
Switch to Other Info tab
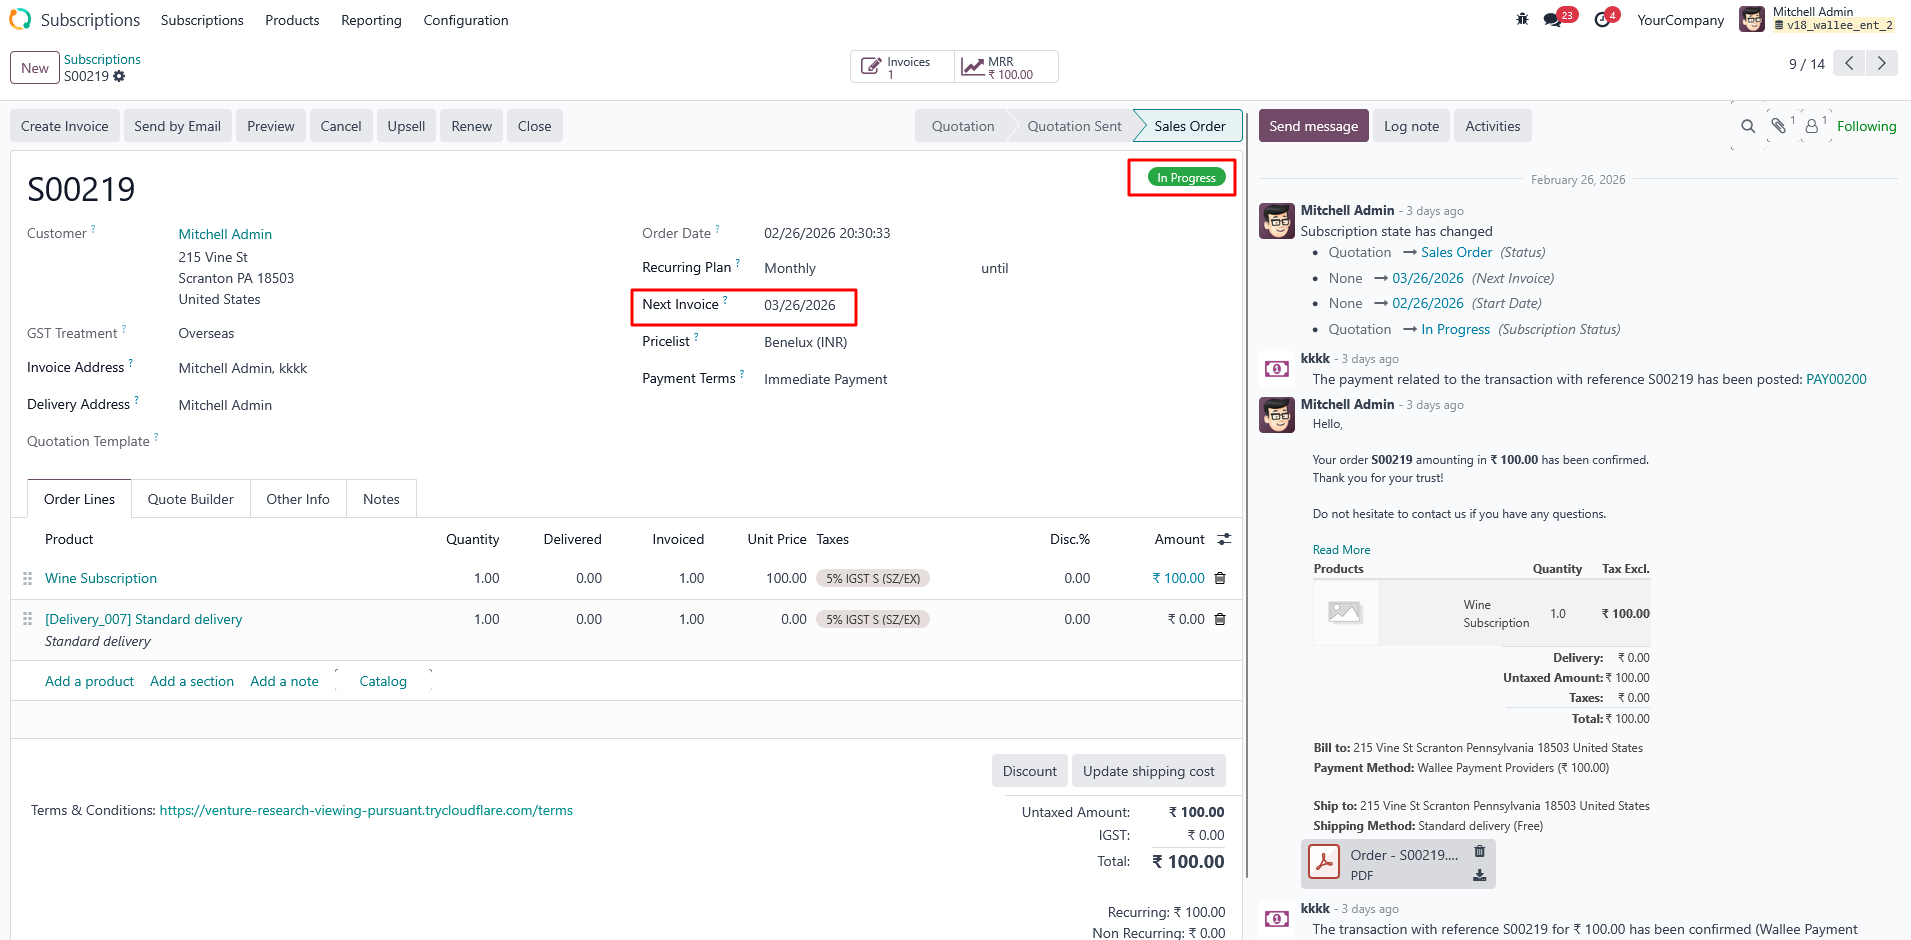click(x=298, y=499)
